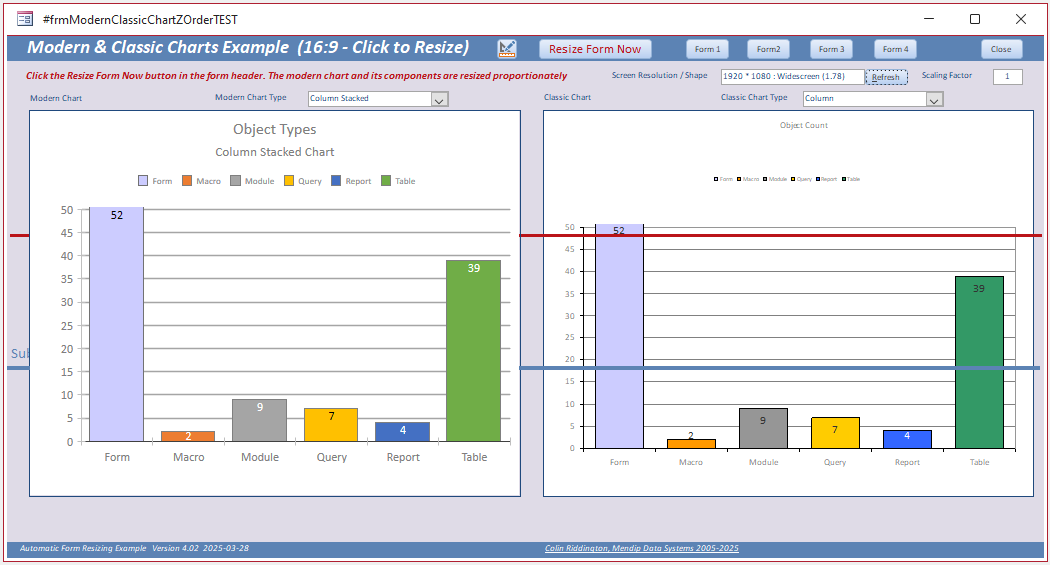Click the form header title text
Image resolution: width=1050 pixels, height=565 pixels.
pyautogui.click(x=248, y=48)
